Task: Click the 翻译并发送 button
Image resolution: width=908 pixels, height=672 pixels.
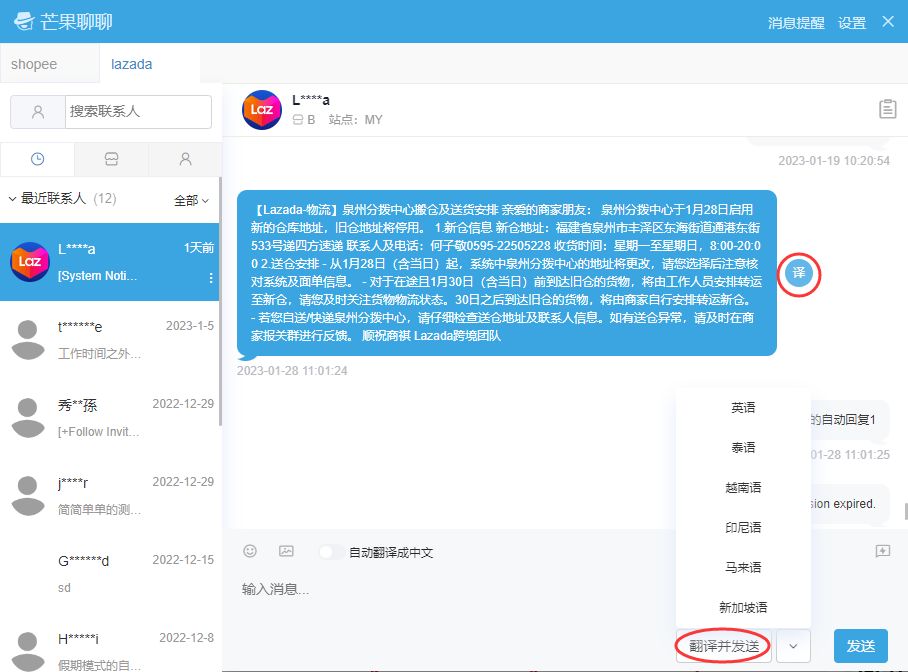Action: tap(722, 646)
